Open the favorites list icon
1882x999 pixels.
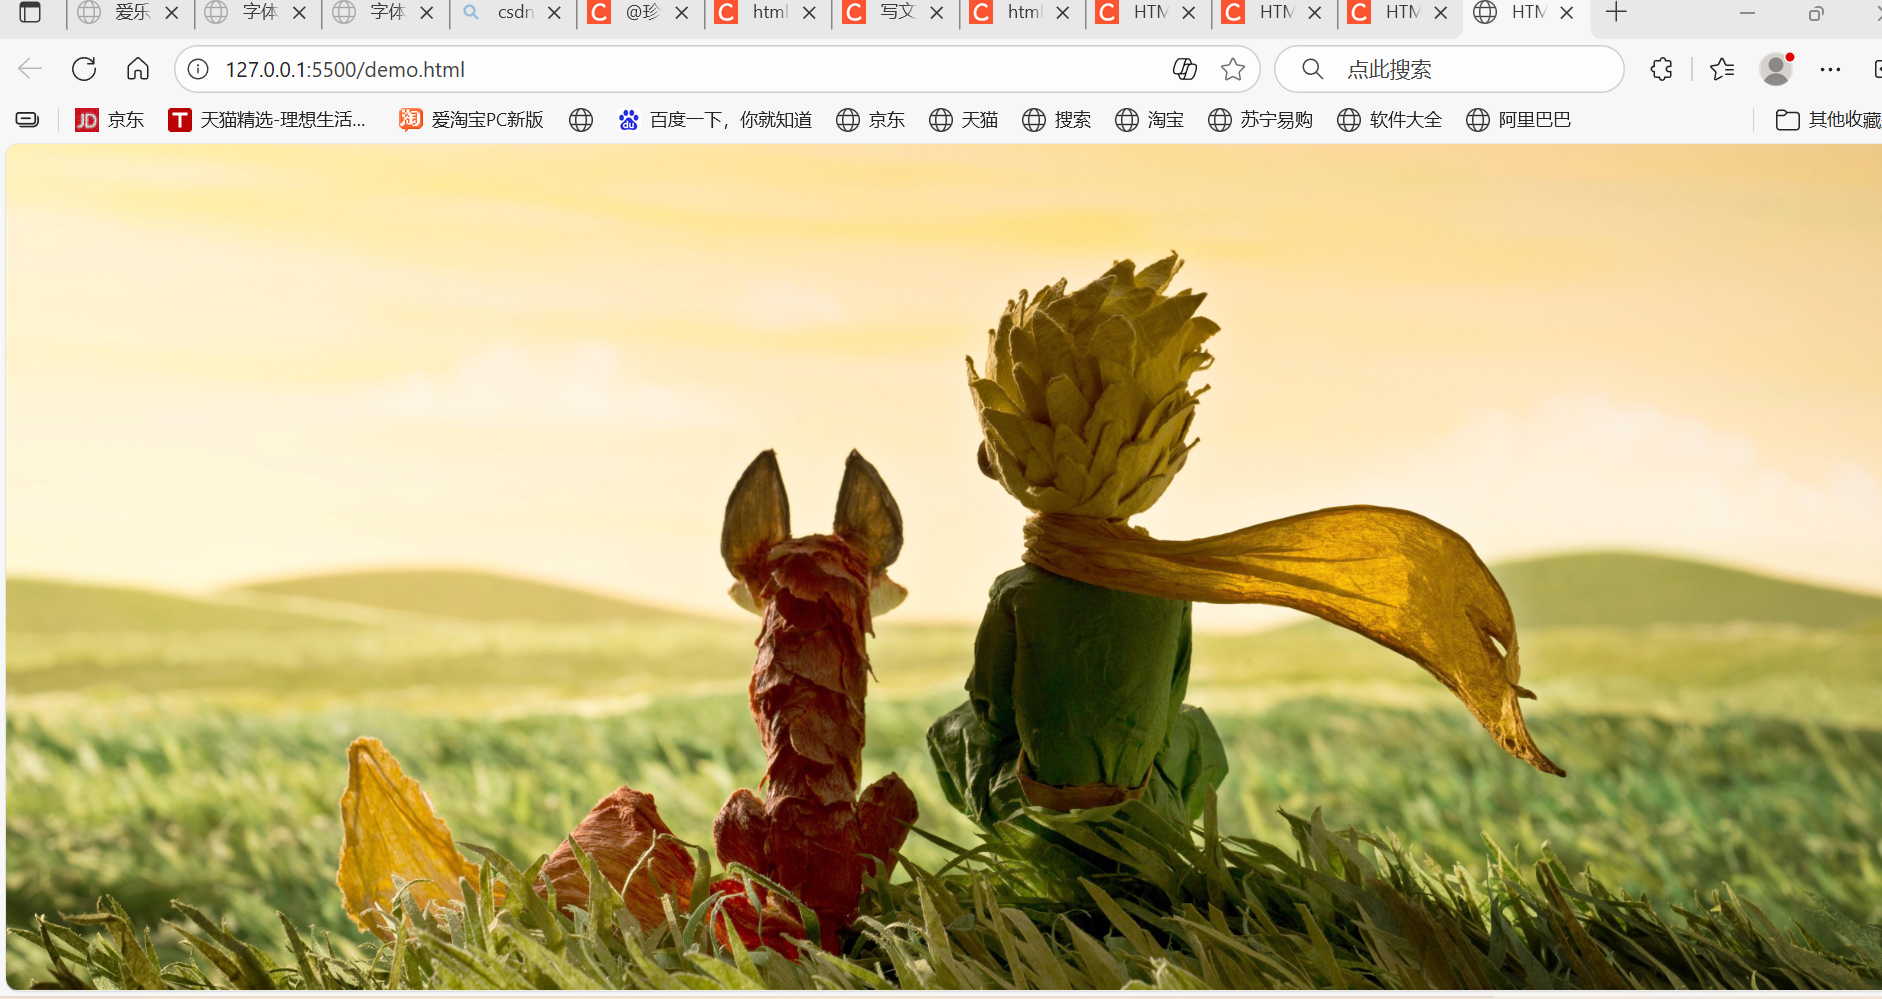pos(1722,69)
